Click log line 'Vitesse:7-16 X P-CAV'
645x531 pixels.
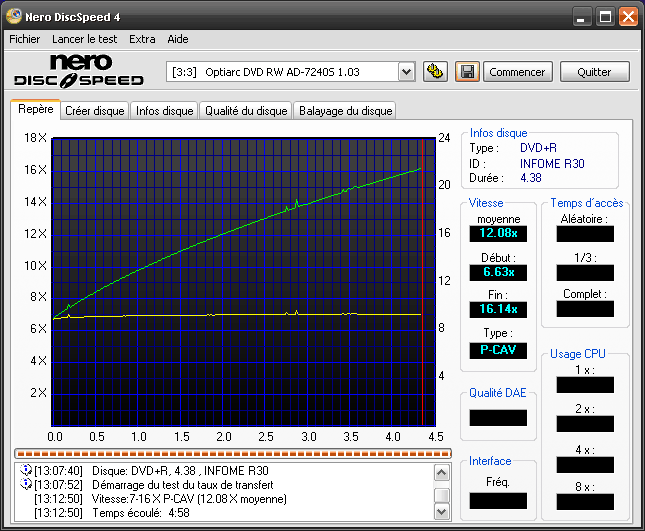189,499
